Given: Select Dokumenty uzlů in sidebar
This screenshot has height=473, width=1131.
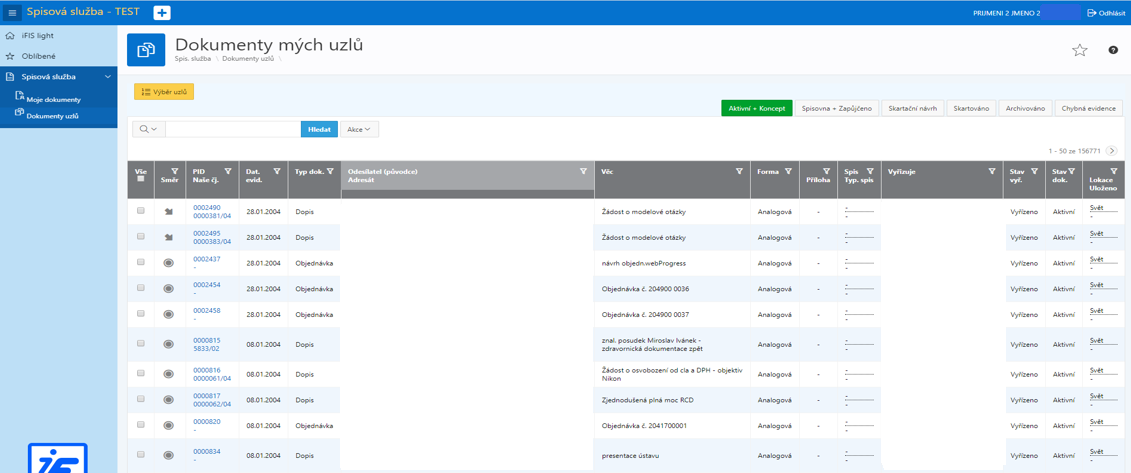Looking at the screenshot, I should [x=53, y=116].
